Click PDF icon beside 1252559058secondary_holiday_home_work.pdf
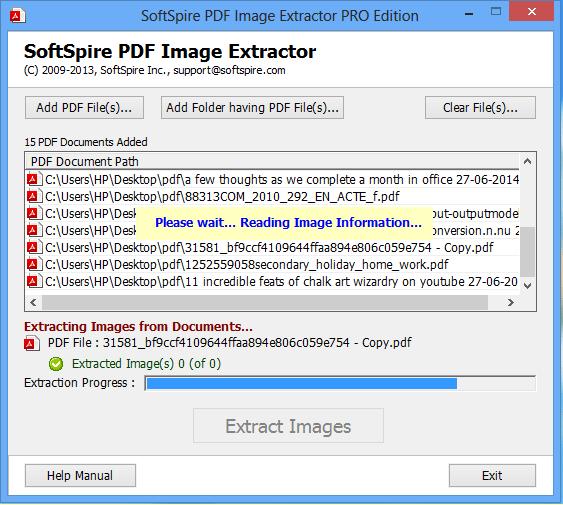Image resolution: width=563 pixels, height=505 pixels. click(34, 265)
